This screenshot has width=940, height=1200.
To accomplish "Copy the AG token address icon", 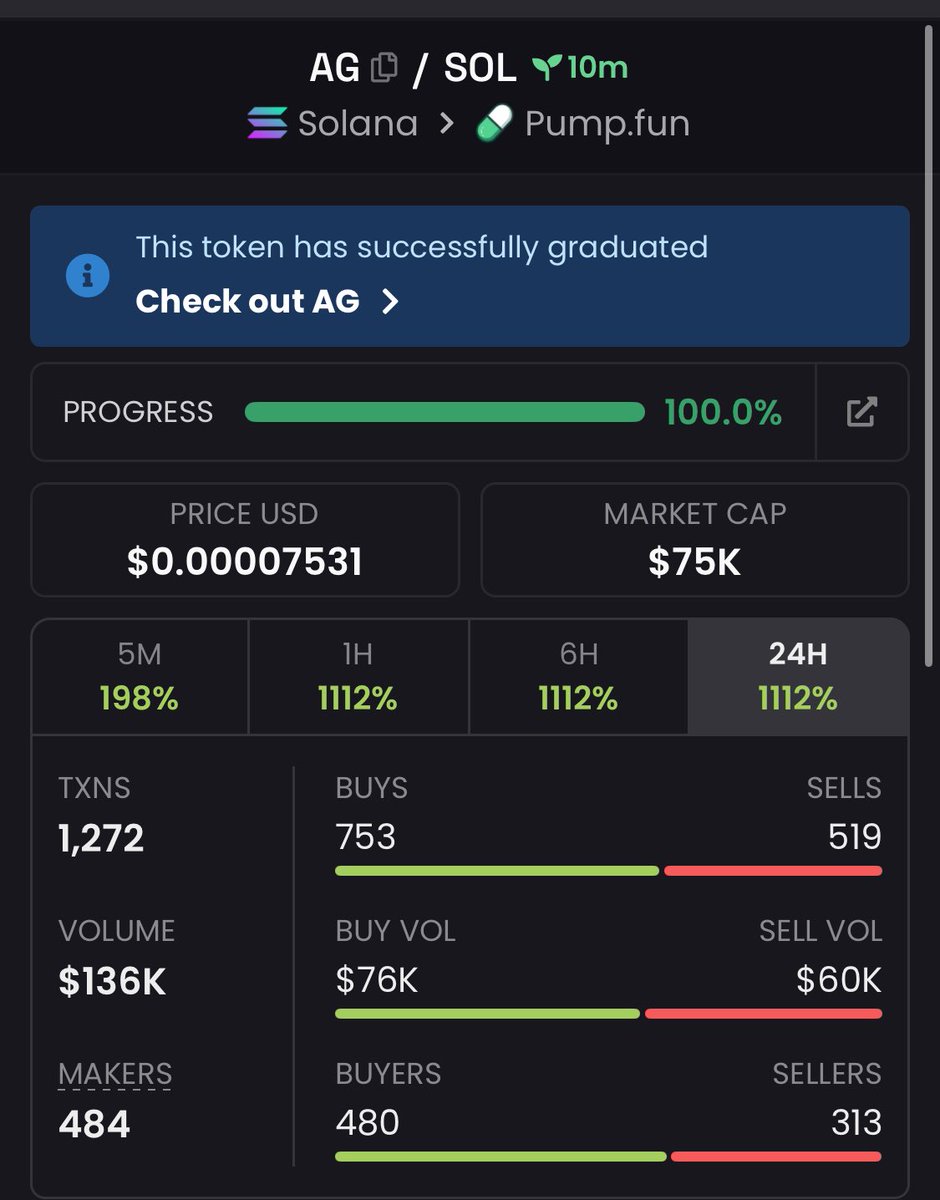I will [x=383, y=68].
